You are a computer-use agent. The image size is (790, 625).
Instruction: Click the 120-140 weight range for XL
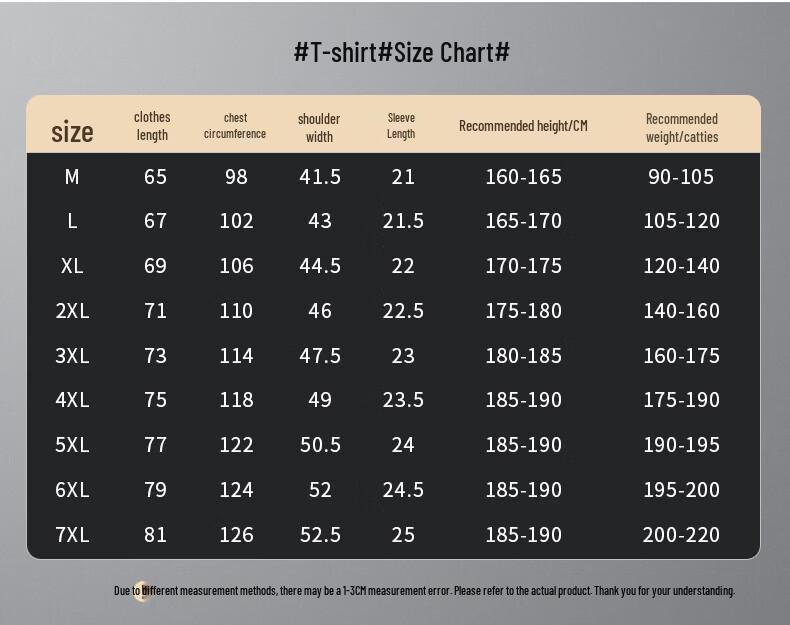point(681,266)
